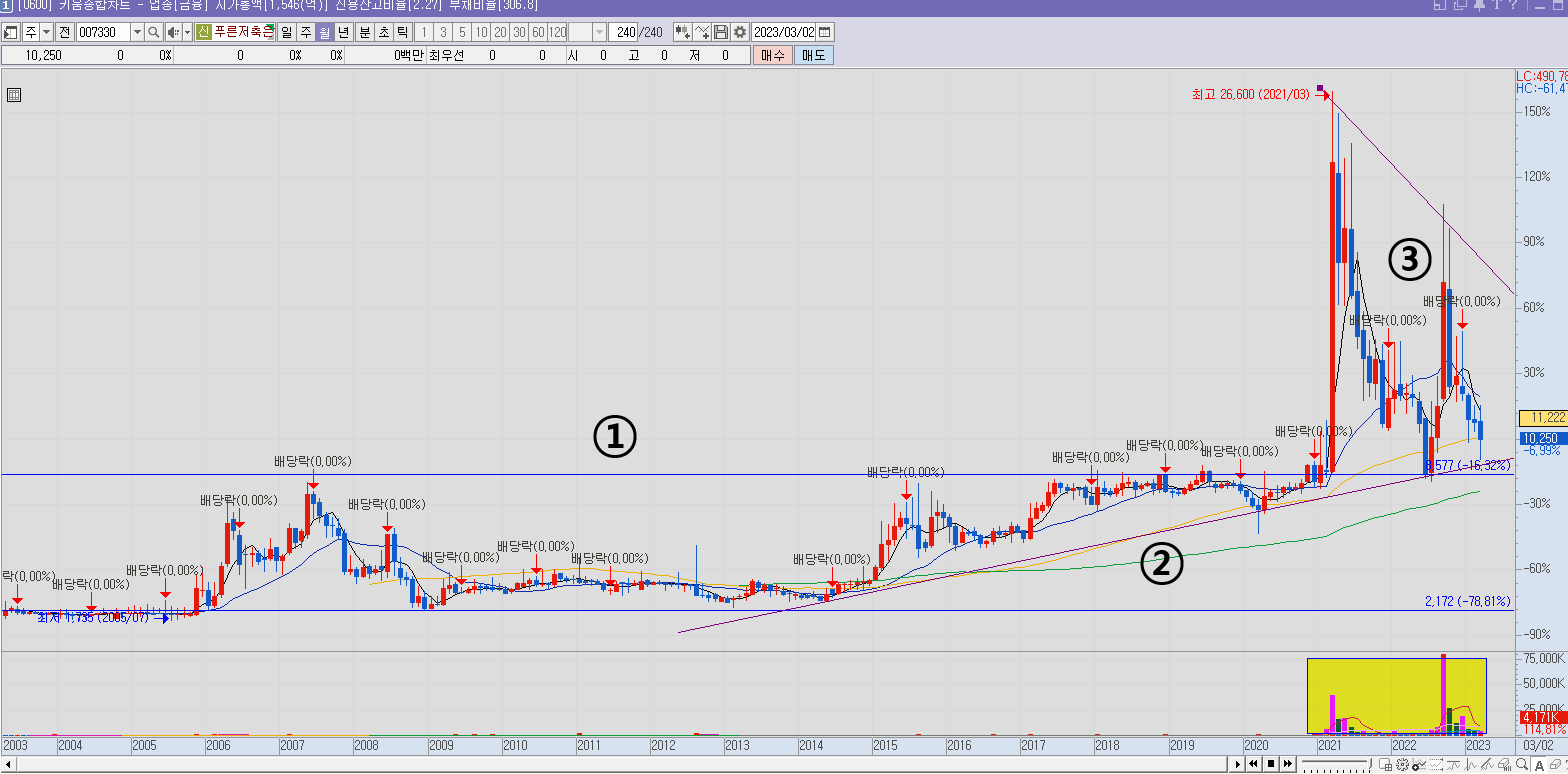Open the date picker calendar icon
Image resolution: width=1568 pixels, height=774 pixels.
click(825, 32)
